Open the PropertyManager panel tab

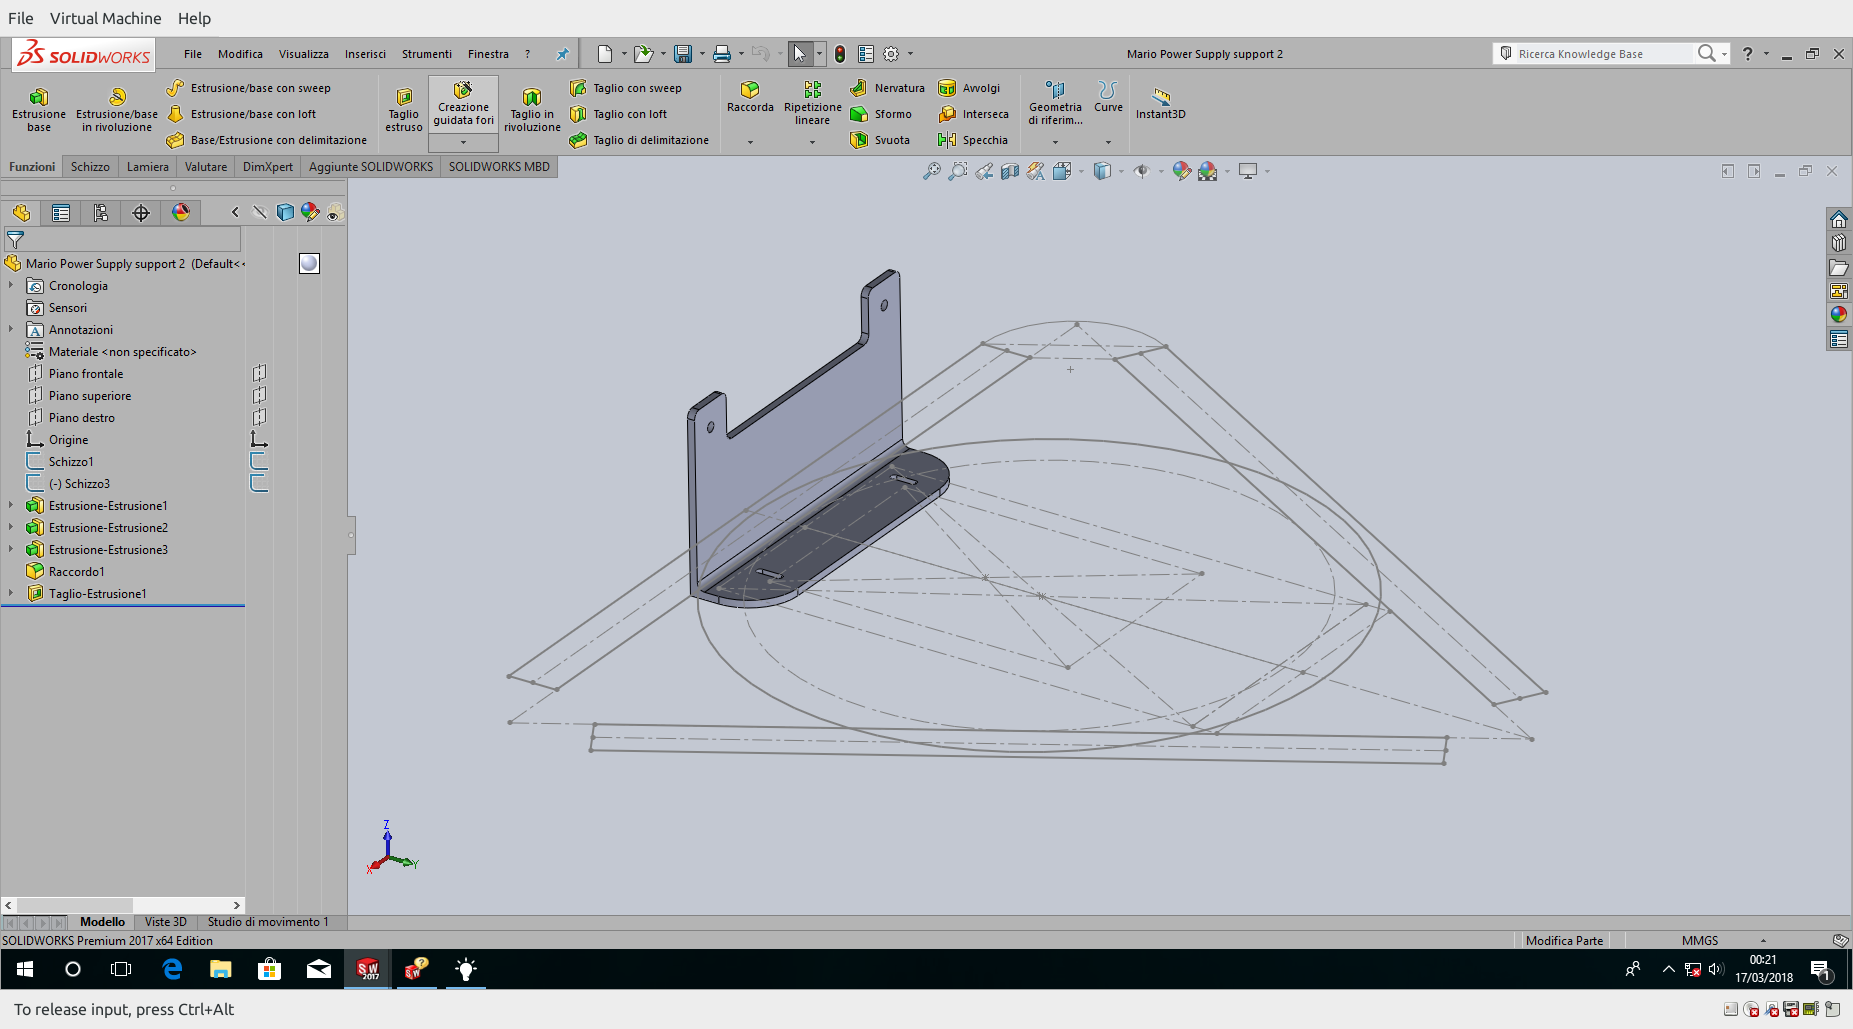point(61,213)
